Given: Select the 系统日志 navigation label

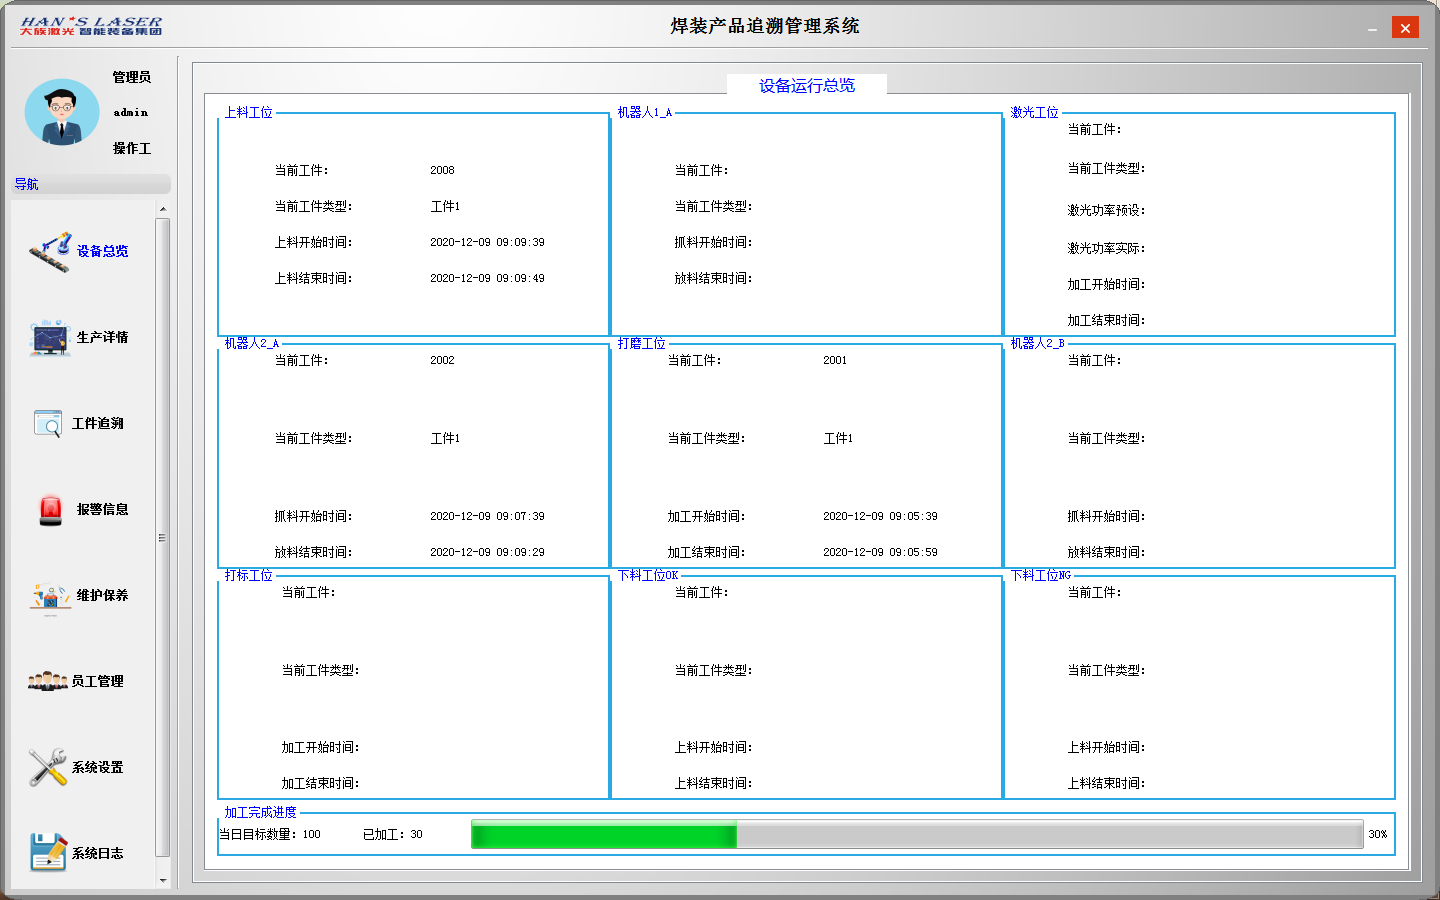Looking at the screenshot, I should click(x=98, y=854).
